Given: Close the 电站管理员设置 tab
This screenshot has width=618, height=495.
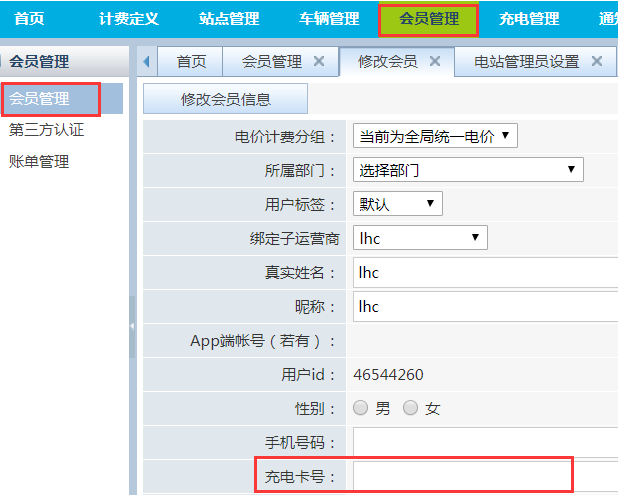Looking at the screenshot, I should (x=597, y=61).
